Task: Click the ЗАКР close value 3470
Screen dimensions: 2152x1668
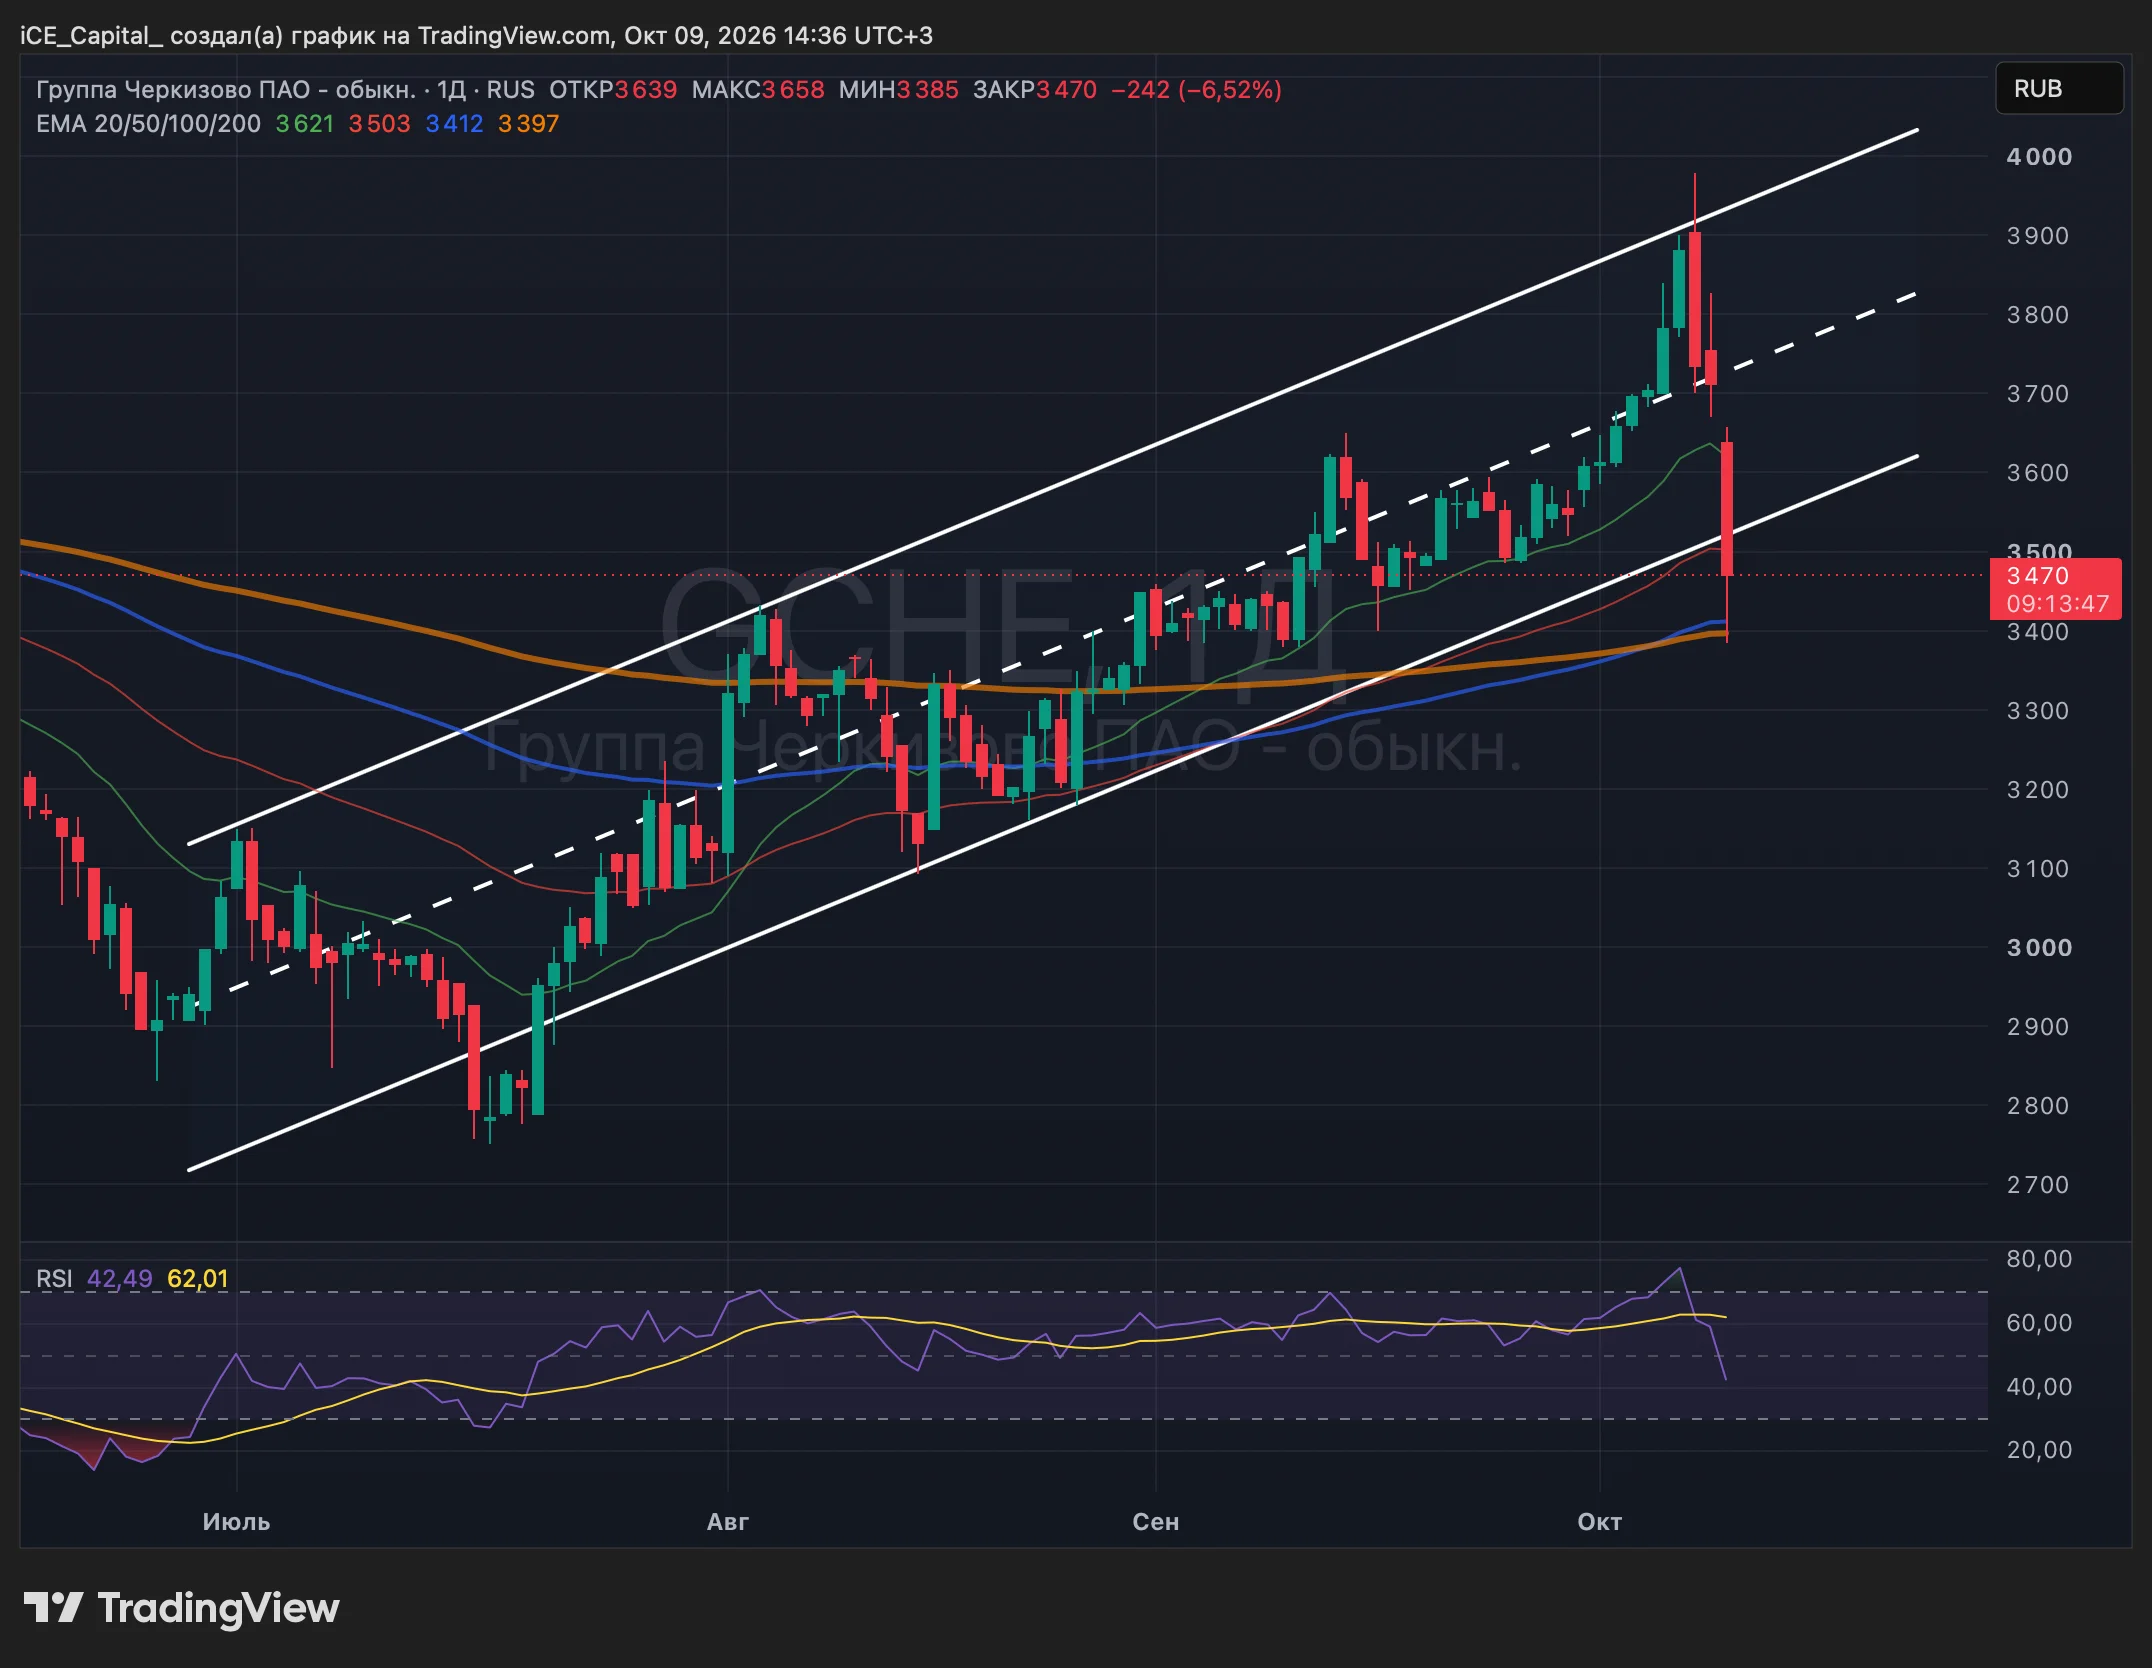Action: coord(1067,90)
